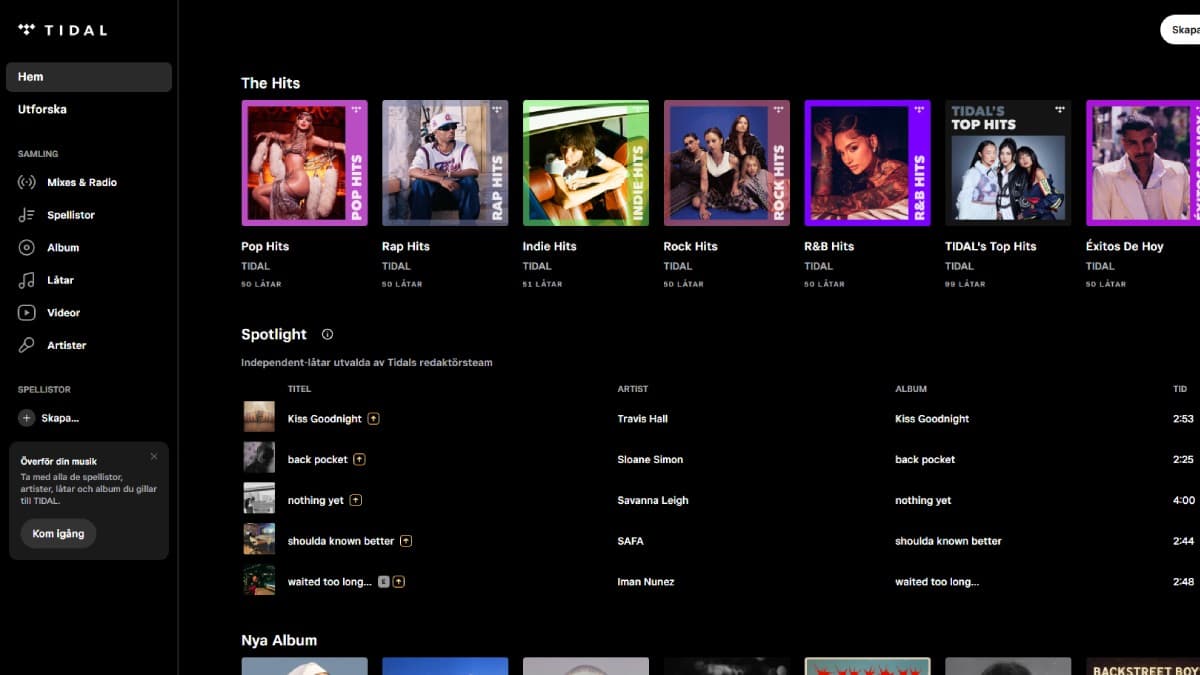Open the Mixes & Radio icon
Image resolution: width=1200 pixels, height=675 pixels.
click(x=27, y=183)
